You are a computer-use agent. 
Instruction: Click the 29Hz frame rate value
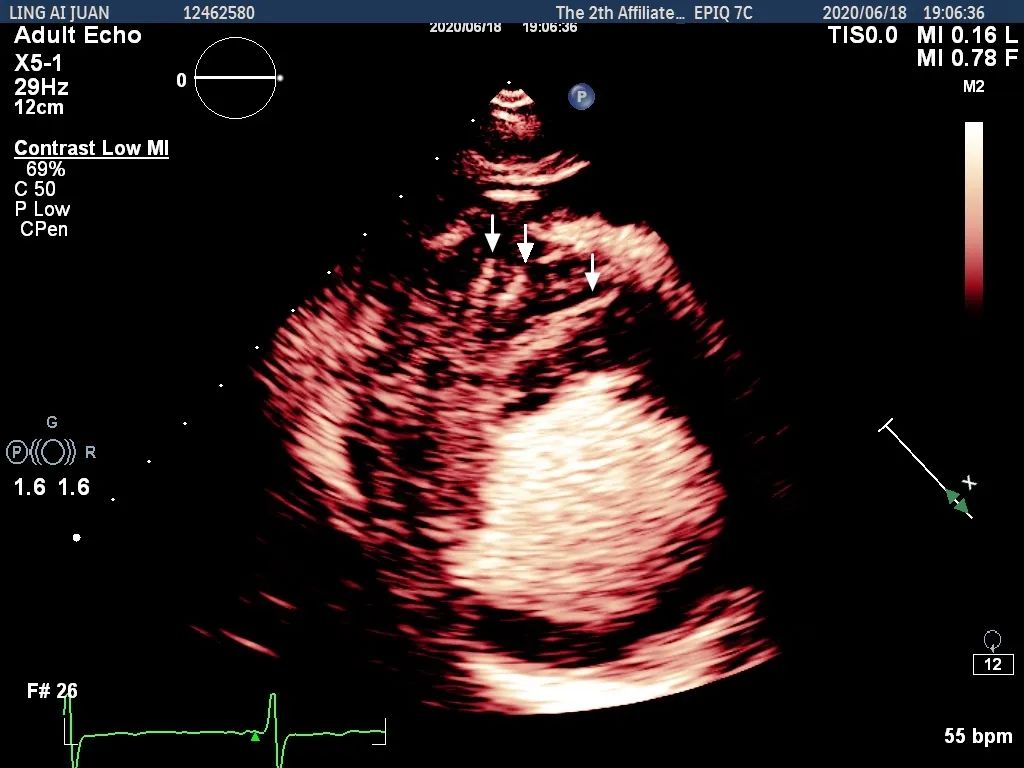[x=41, y=87]
